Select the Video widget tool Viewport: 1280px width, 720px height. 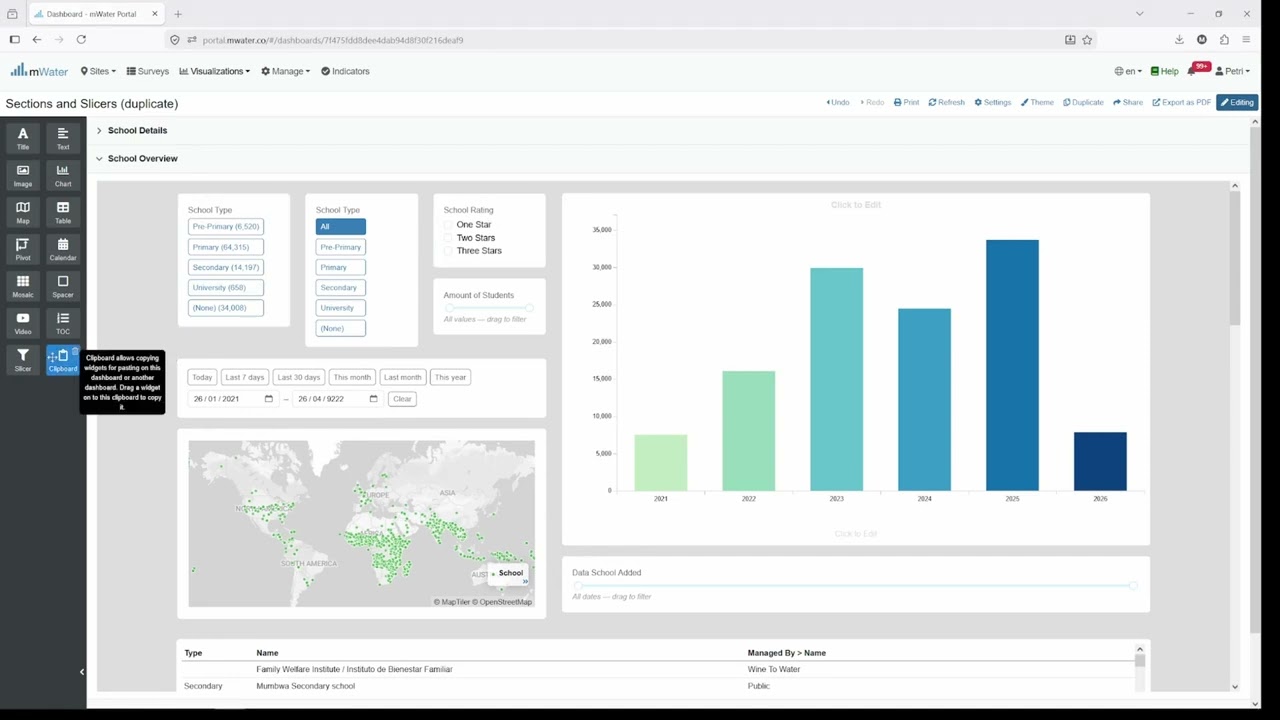click(22, 323)
